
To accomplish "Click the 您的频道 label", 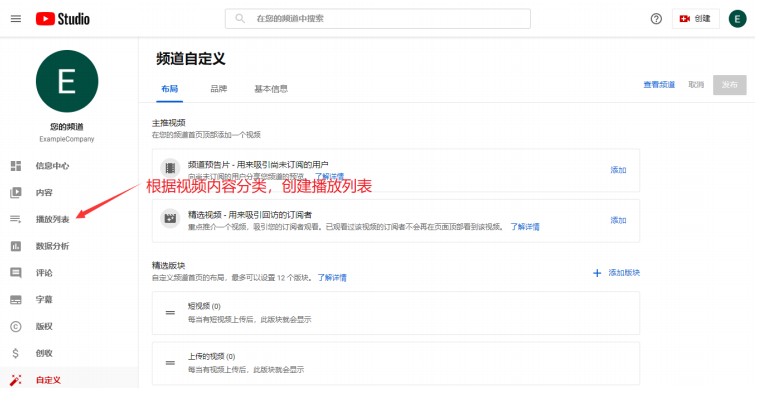I will click(x=67, y=127).
